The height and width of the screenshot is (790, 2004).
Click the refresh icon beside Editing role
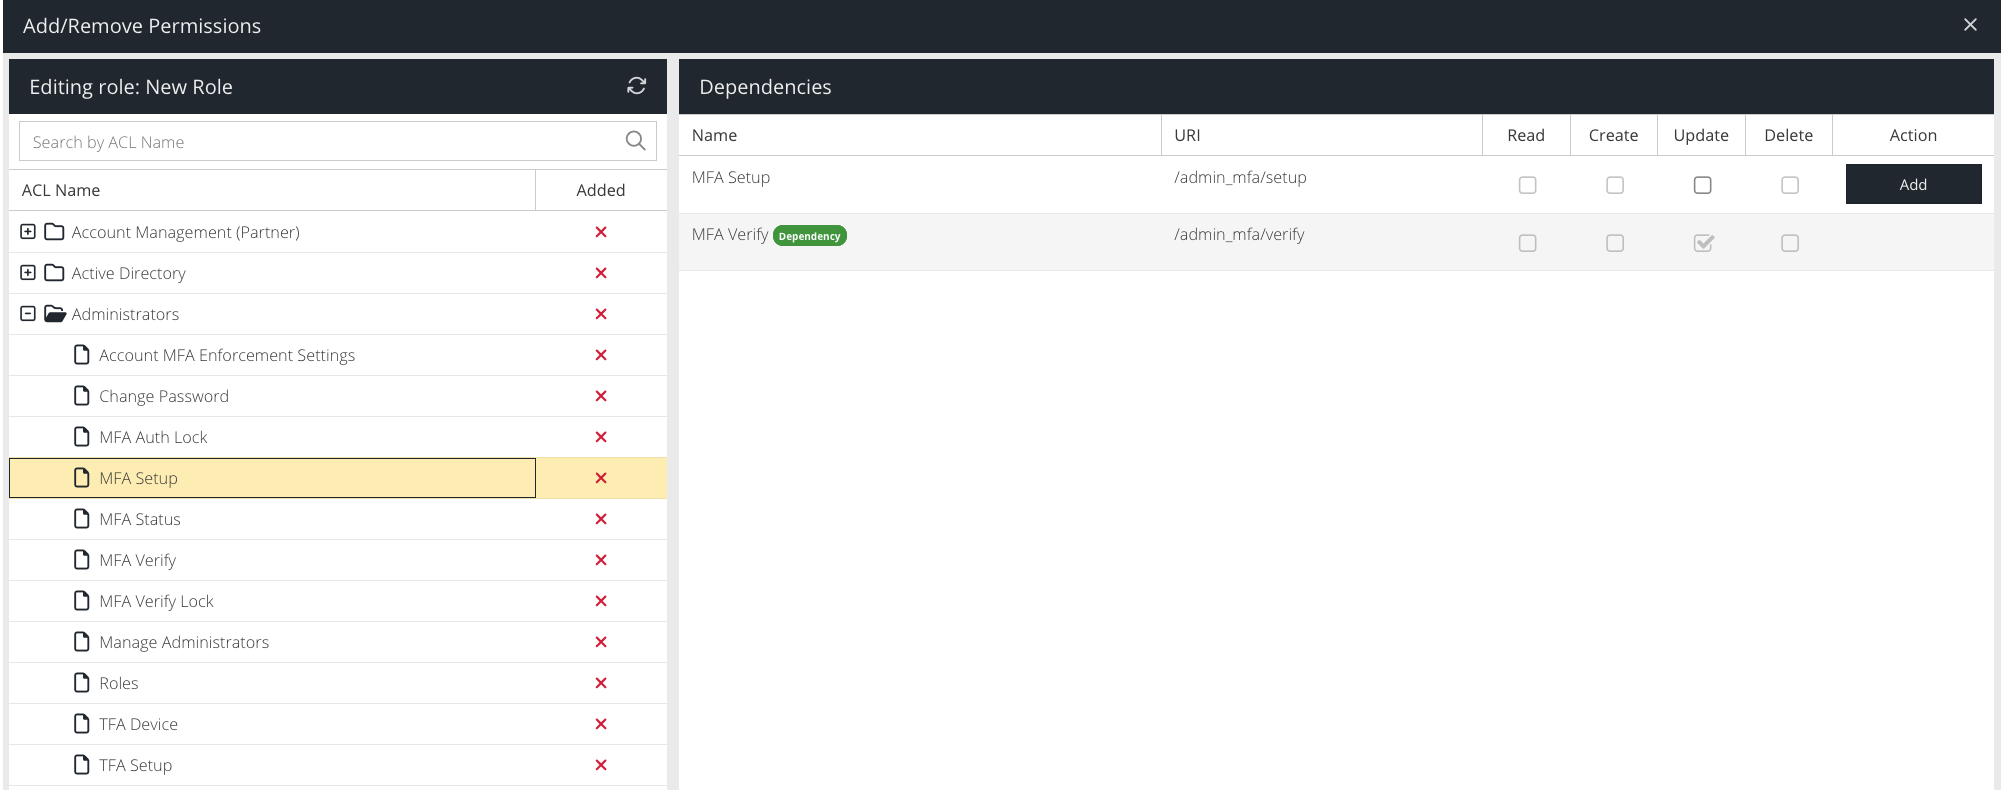tap(636, 86)
